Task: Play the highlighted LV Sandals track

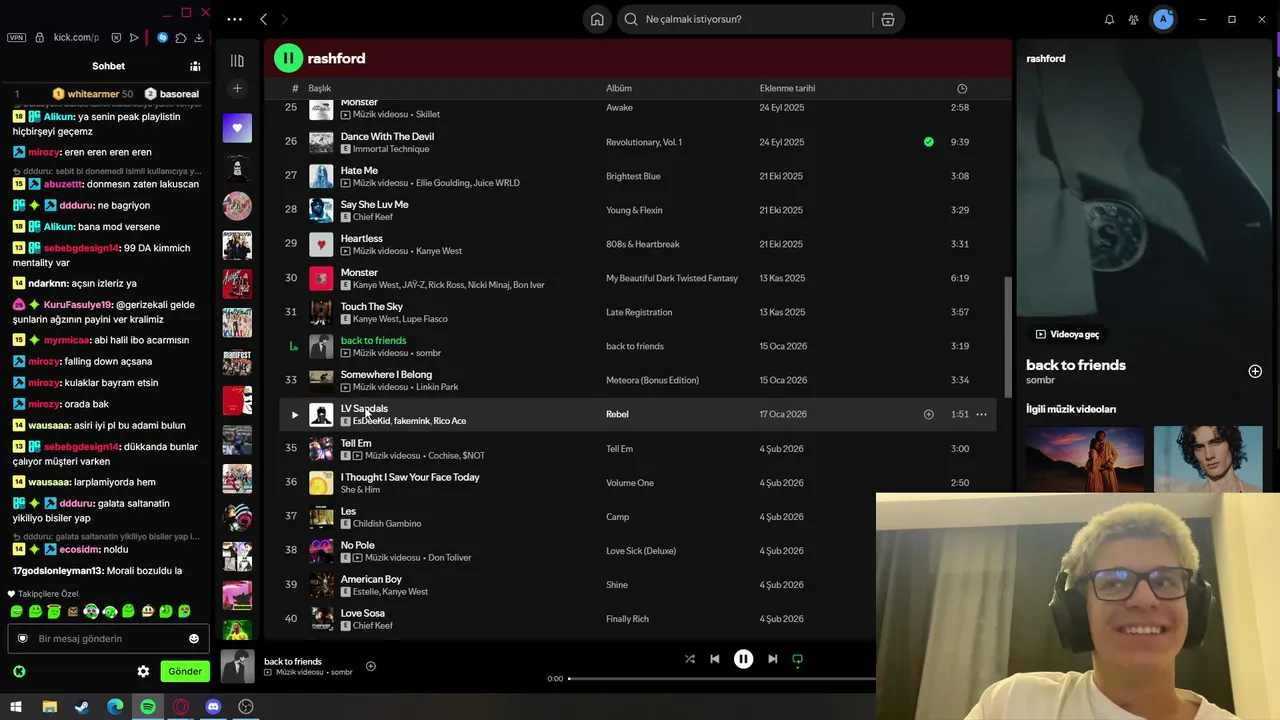Action: click(x=294, y=414)
